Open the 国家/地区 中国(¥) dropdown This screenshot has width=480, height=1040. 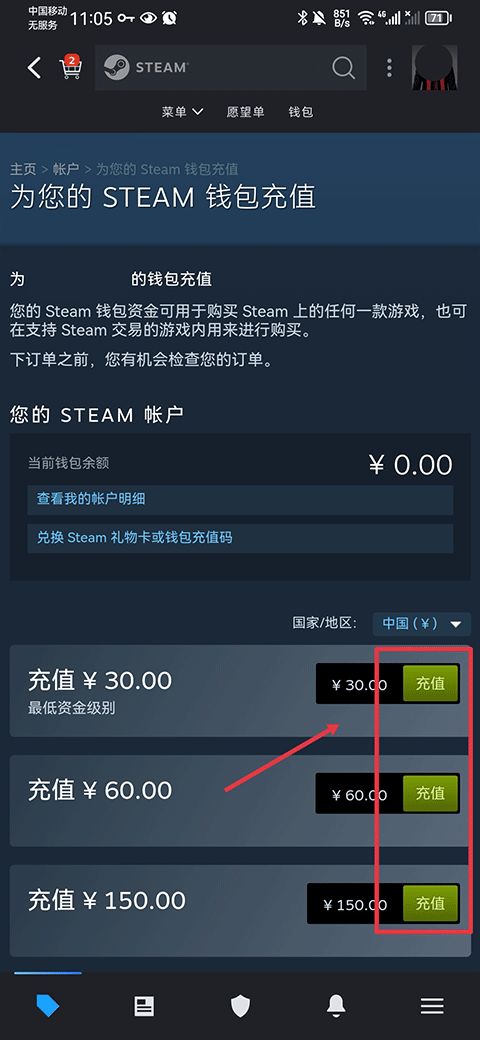coord(422,623)
